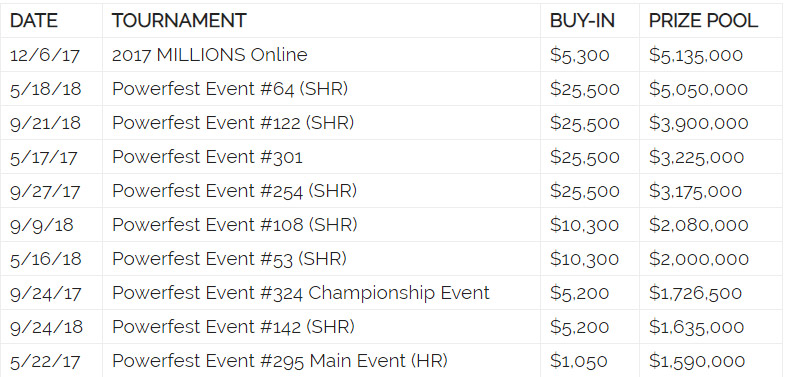Click the DATE column header
The width and height of the screenshot is (785, 377).
pos(34,21)
